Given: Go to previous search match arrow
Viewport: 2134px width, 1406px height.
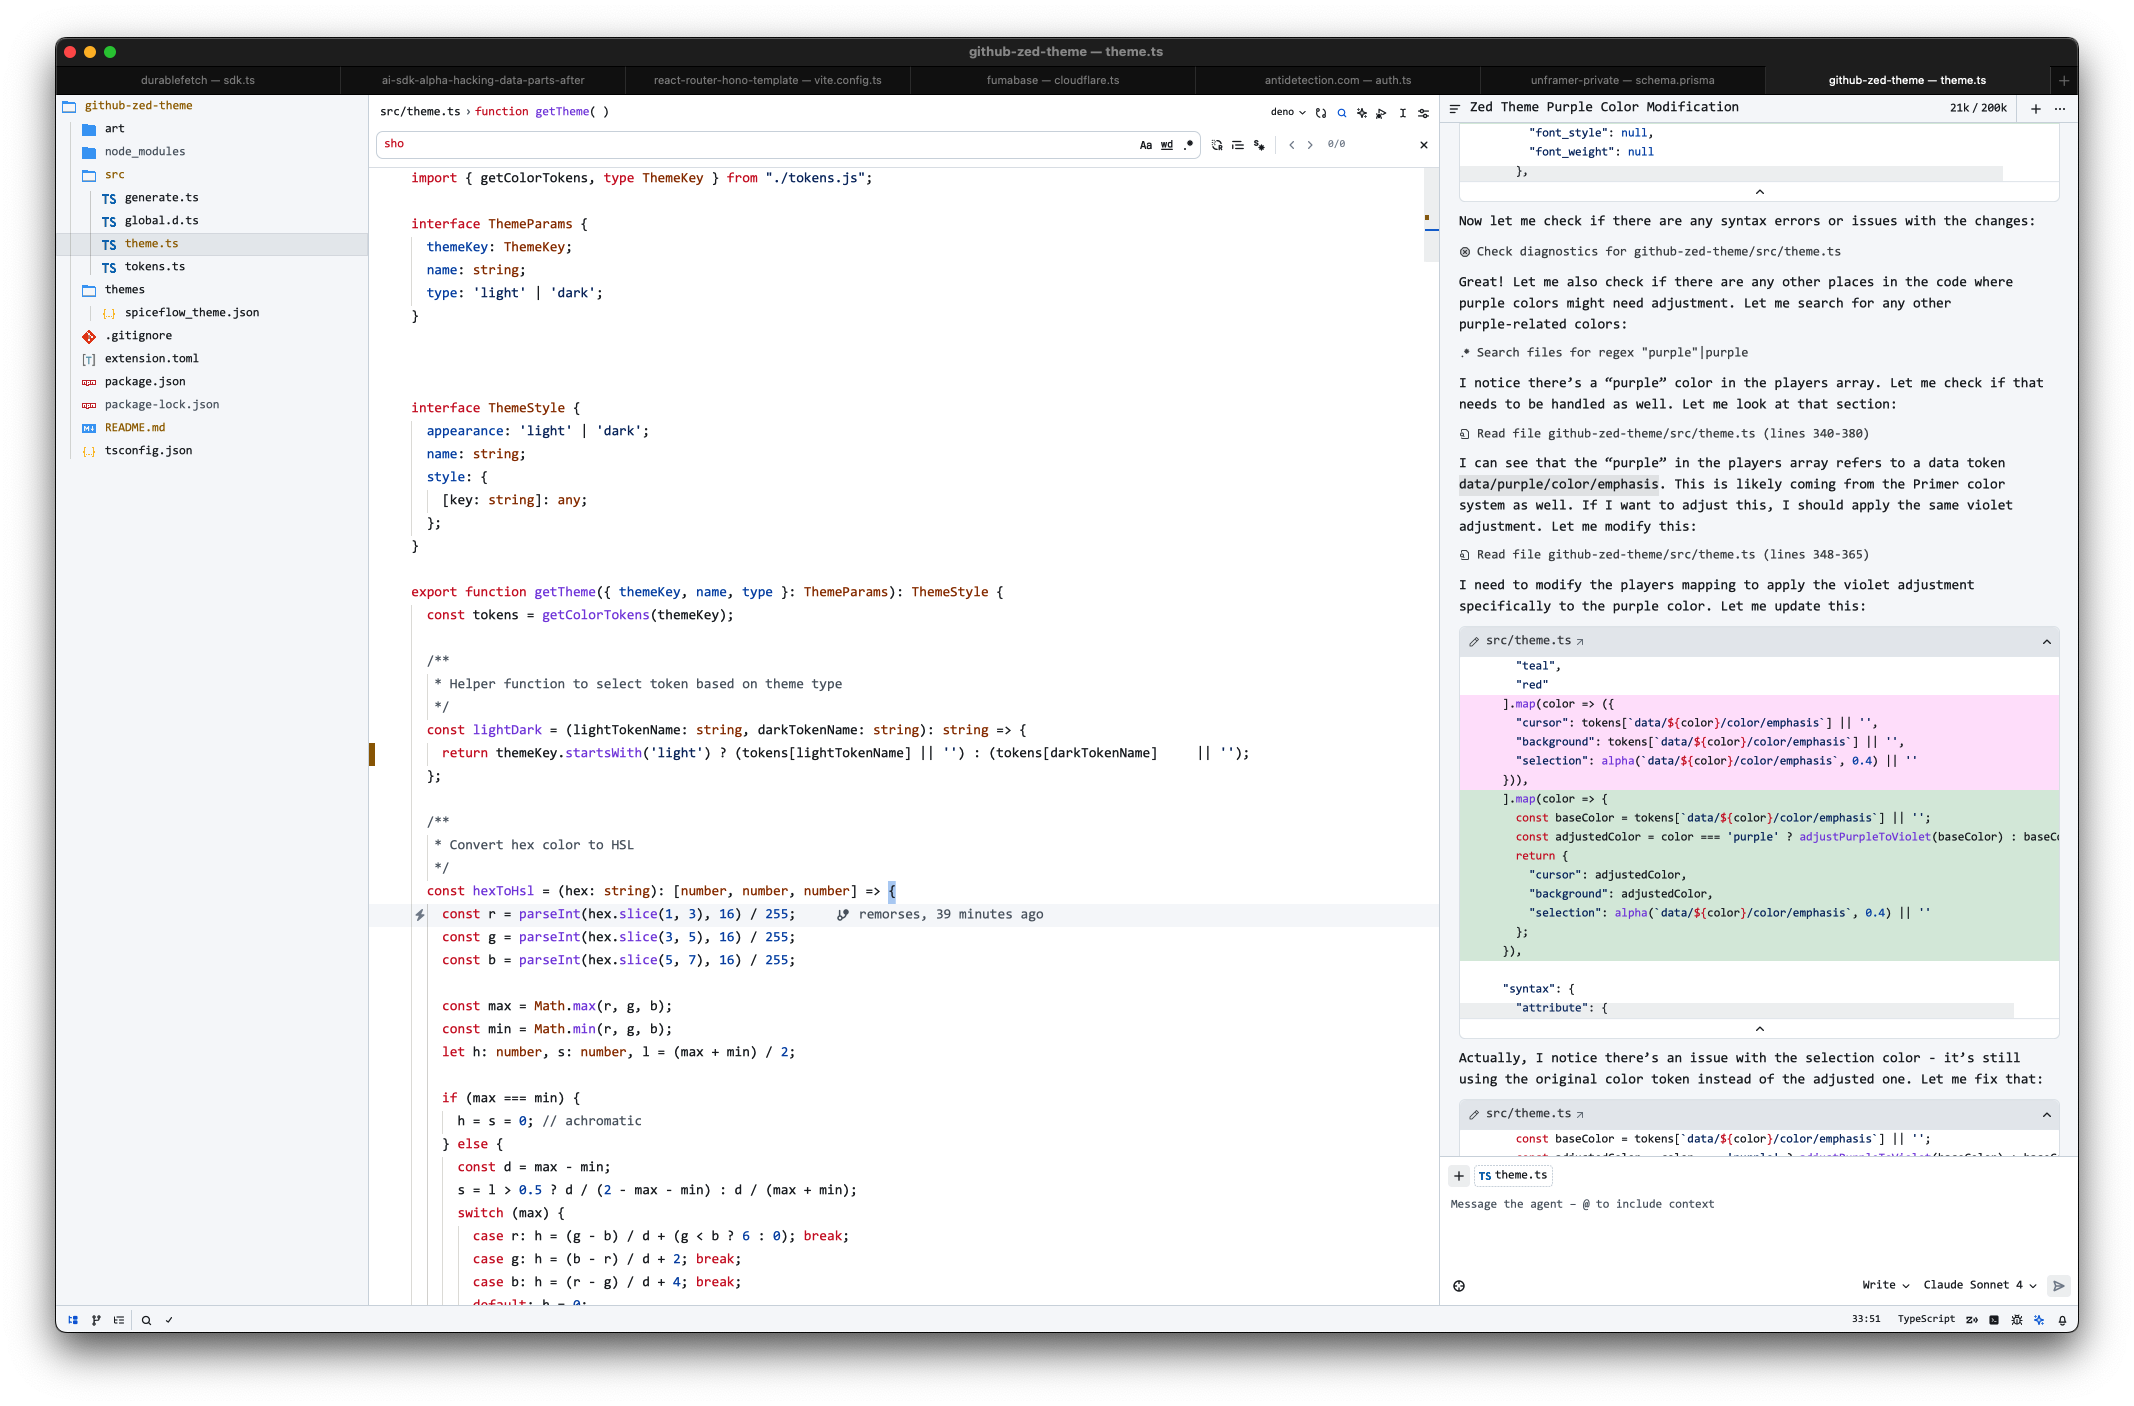Looking at the screenshot, I should tap(1292, 145).
